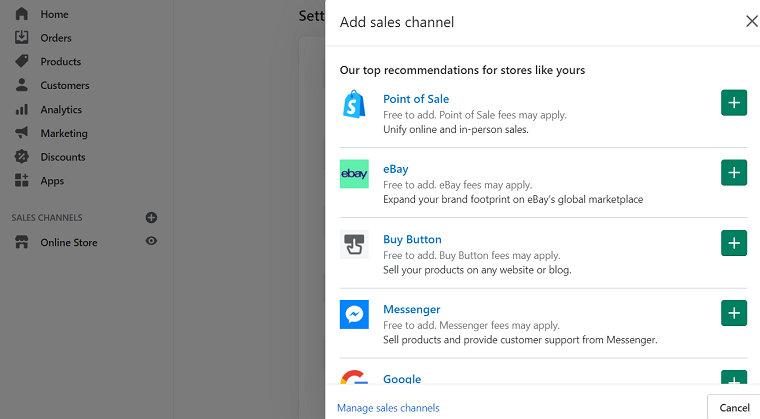Open the eBay channel link
This screenshot has width=760, height=419.
(396, 169)
